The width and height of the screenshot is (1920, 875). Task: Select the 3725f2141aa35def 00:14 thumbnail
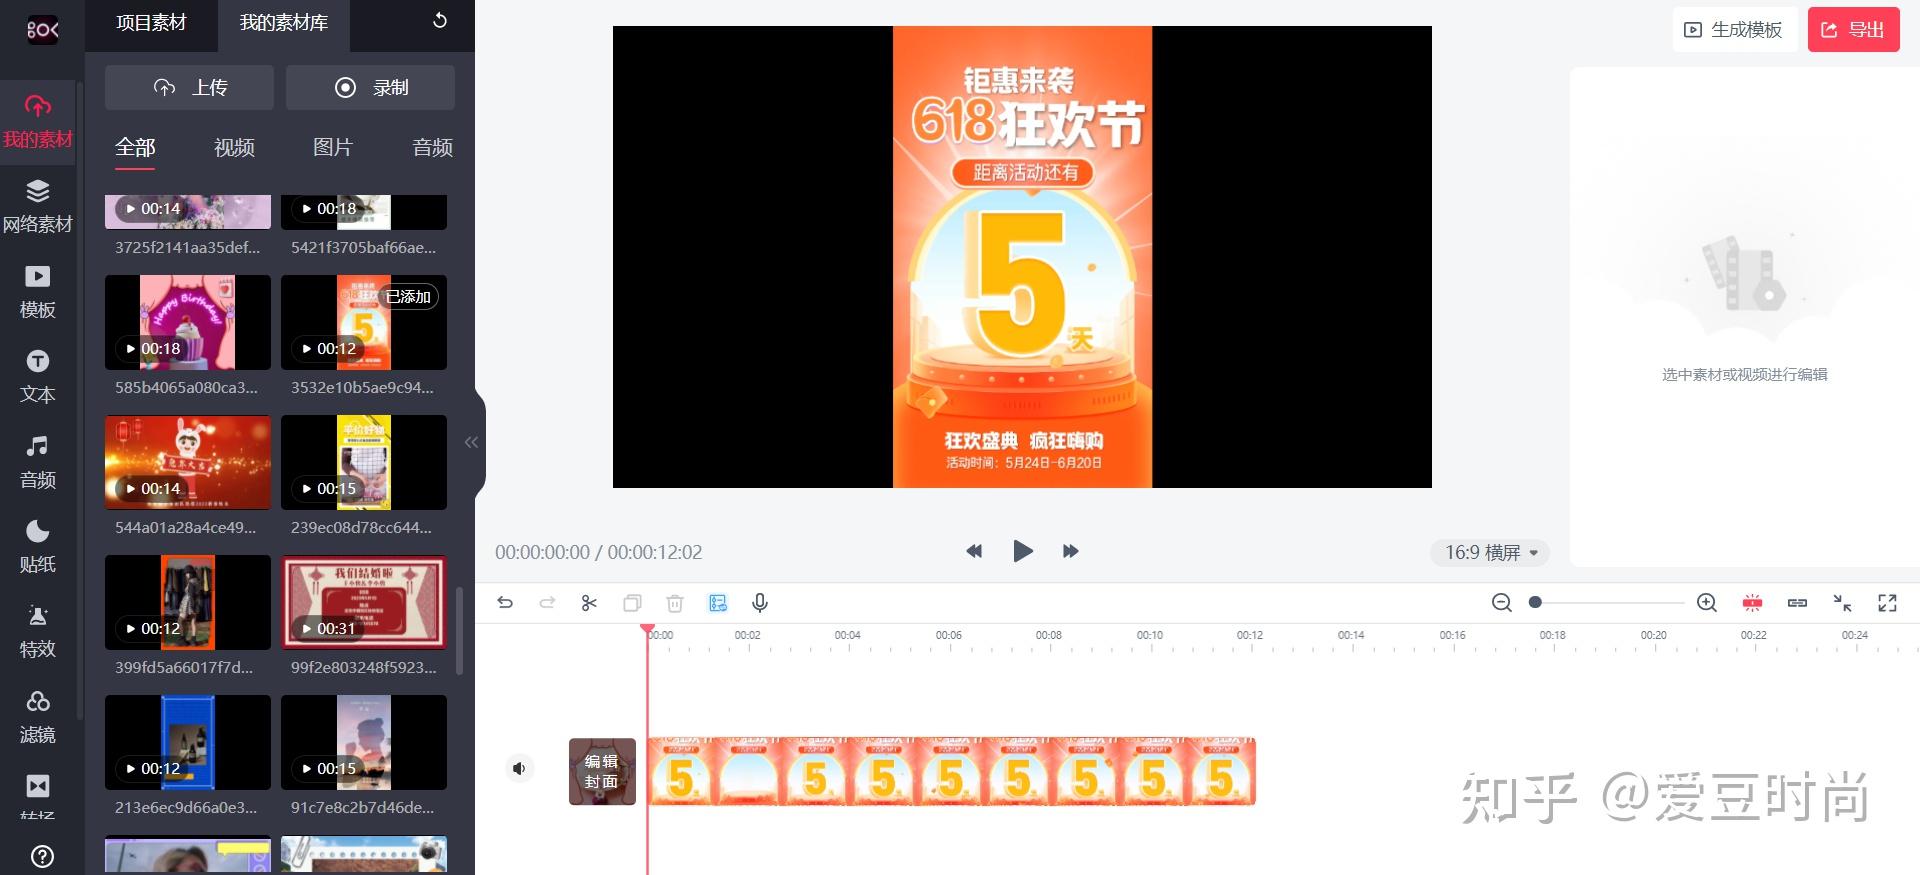coord(188,212)
